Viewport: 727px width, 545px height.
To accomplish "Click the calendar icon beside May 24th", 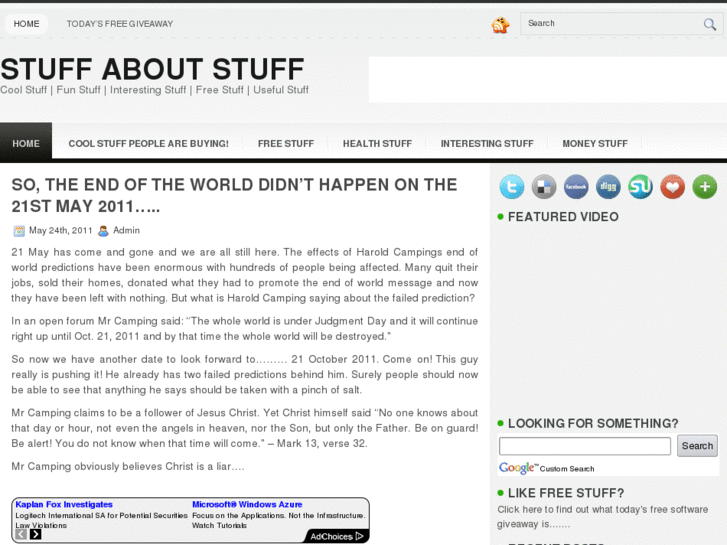I will click(19, 231).
